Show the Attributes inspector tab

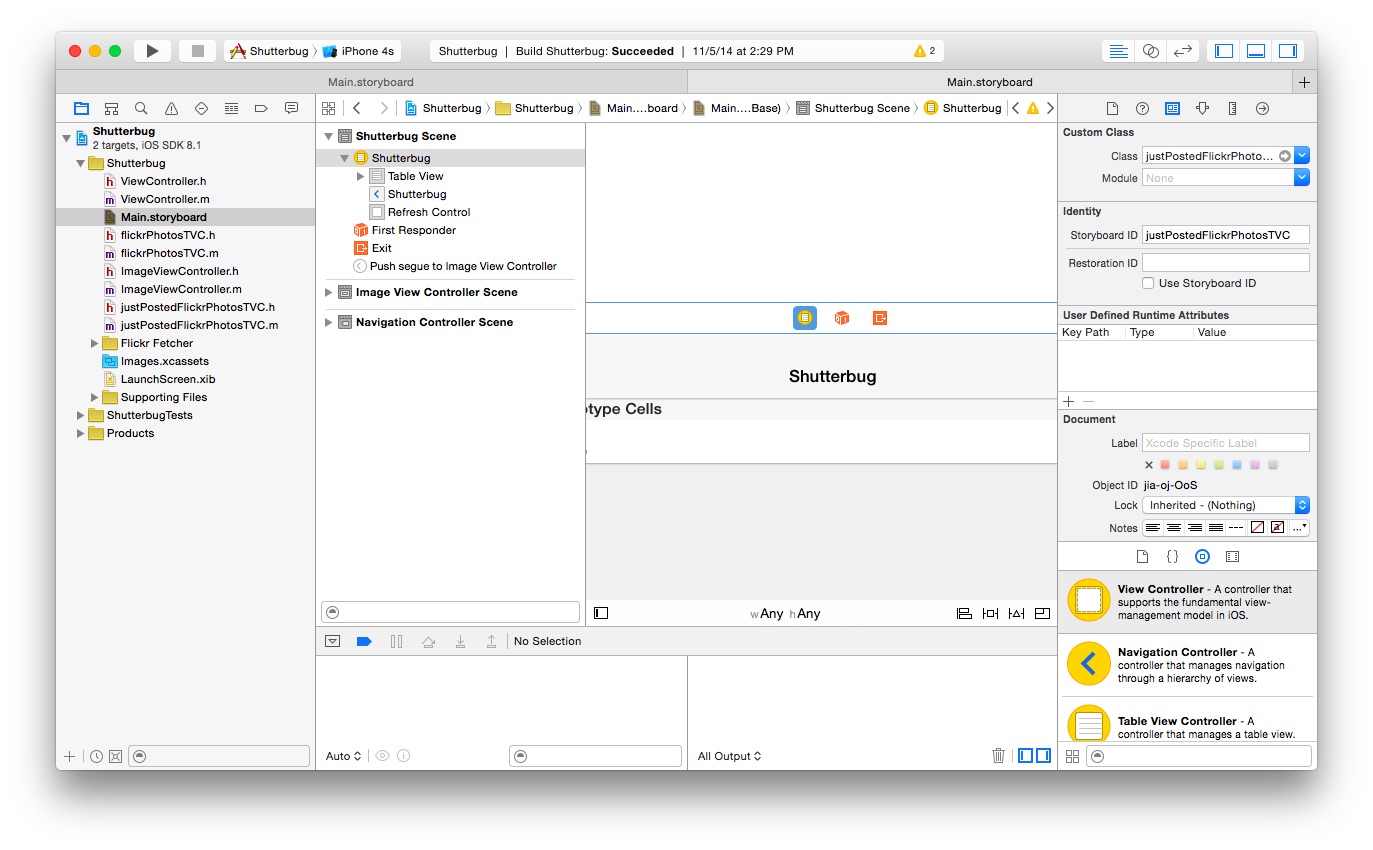pos(1202,108)
